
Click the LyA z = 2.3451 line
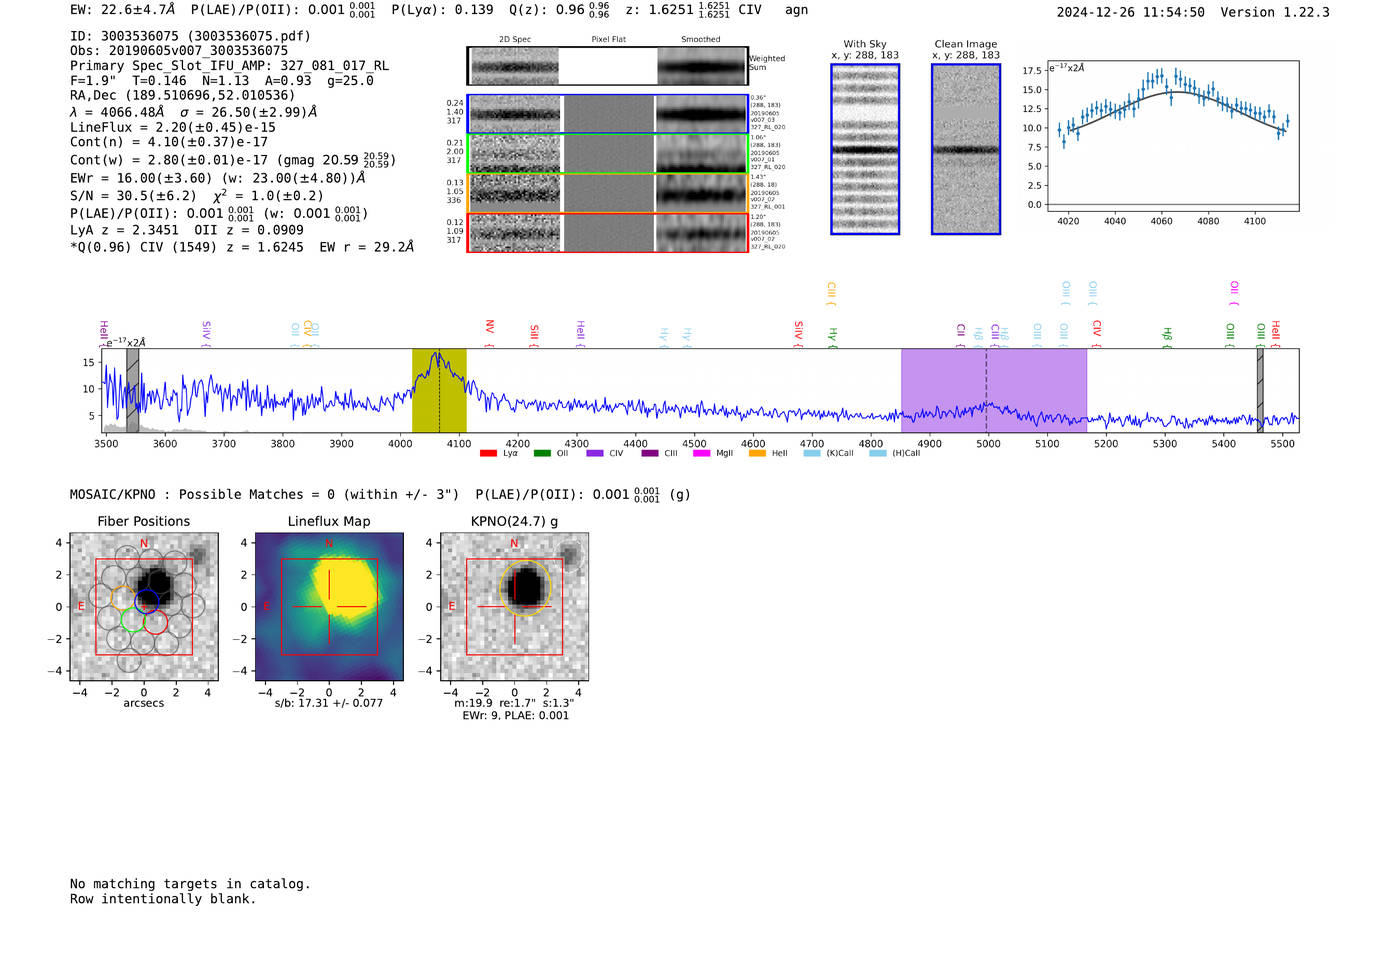pyautogui.click(x=187, y=230)
